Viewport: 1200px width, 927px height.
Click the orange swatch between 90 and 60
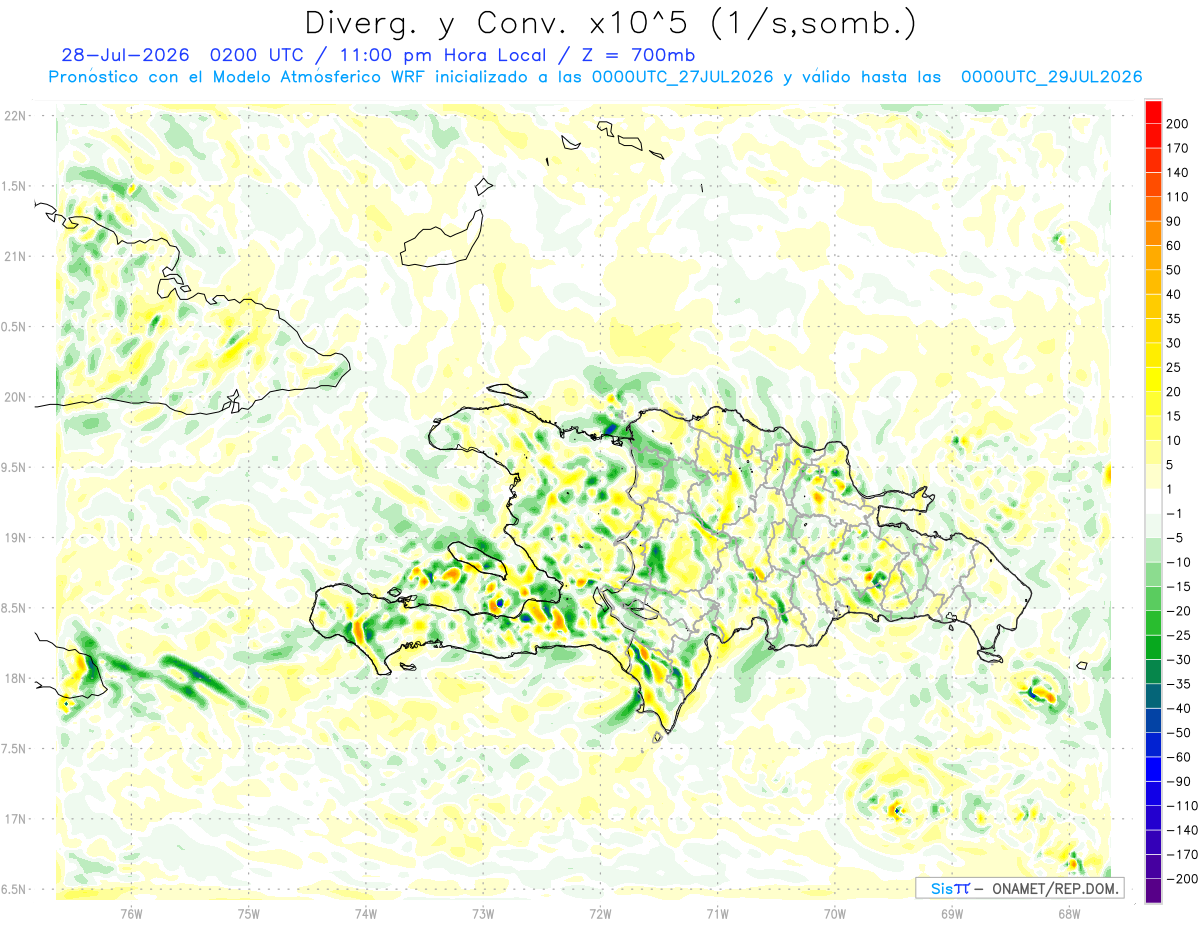point(1153,233)
